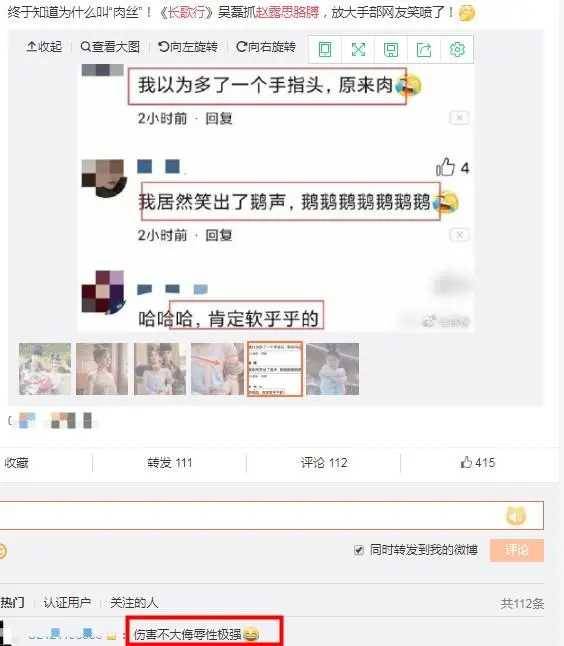Like the post with 415 thumbs-up
564x646 pixels.
point(478,463)
